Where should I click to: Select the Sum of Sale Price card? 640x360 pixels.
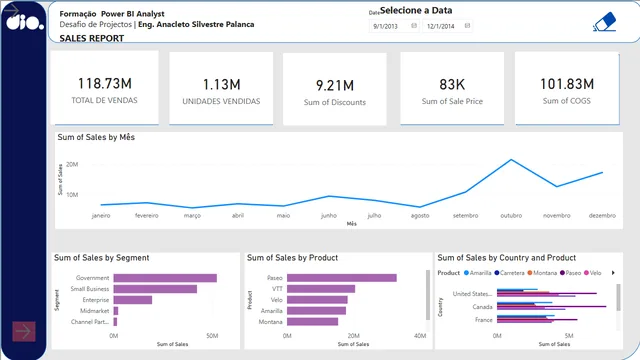tap(452, 88)
